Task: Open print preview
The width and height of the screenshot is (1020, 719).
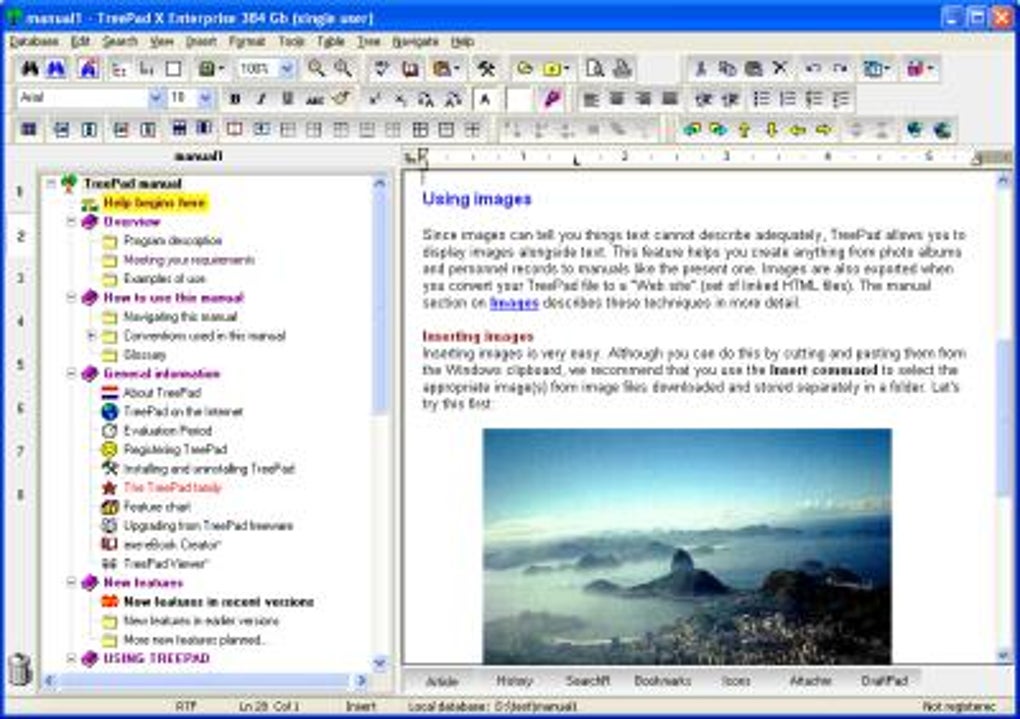Action: 595,68
